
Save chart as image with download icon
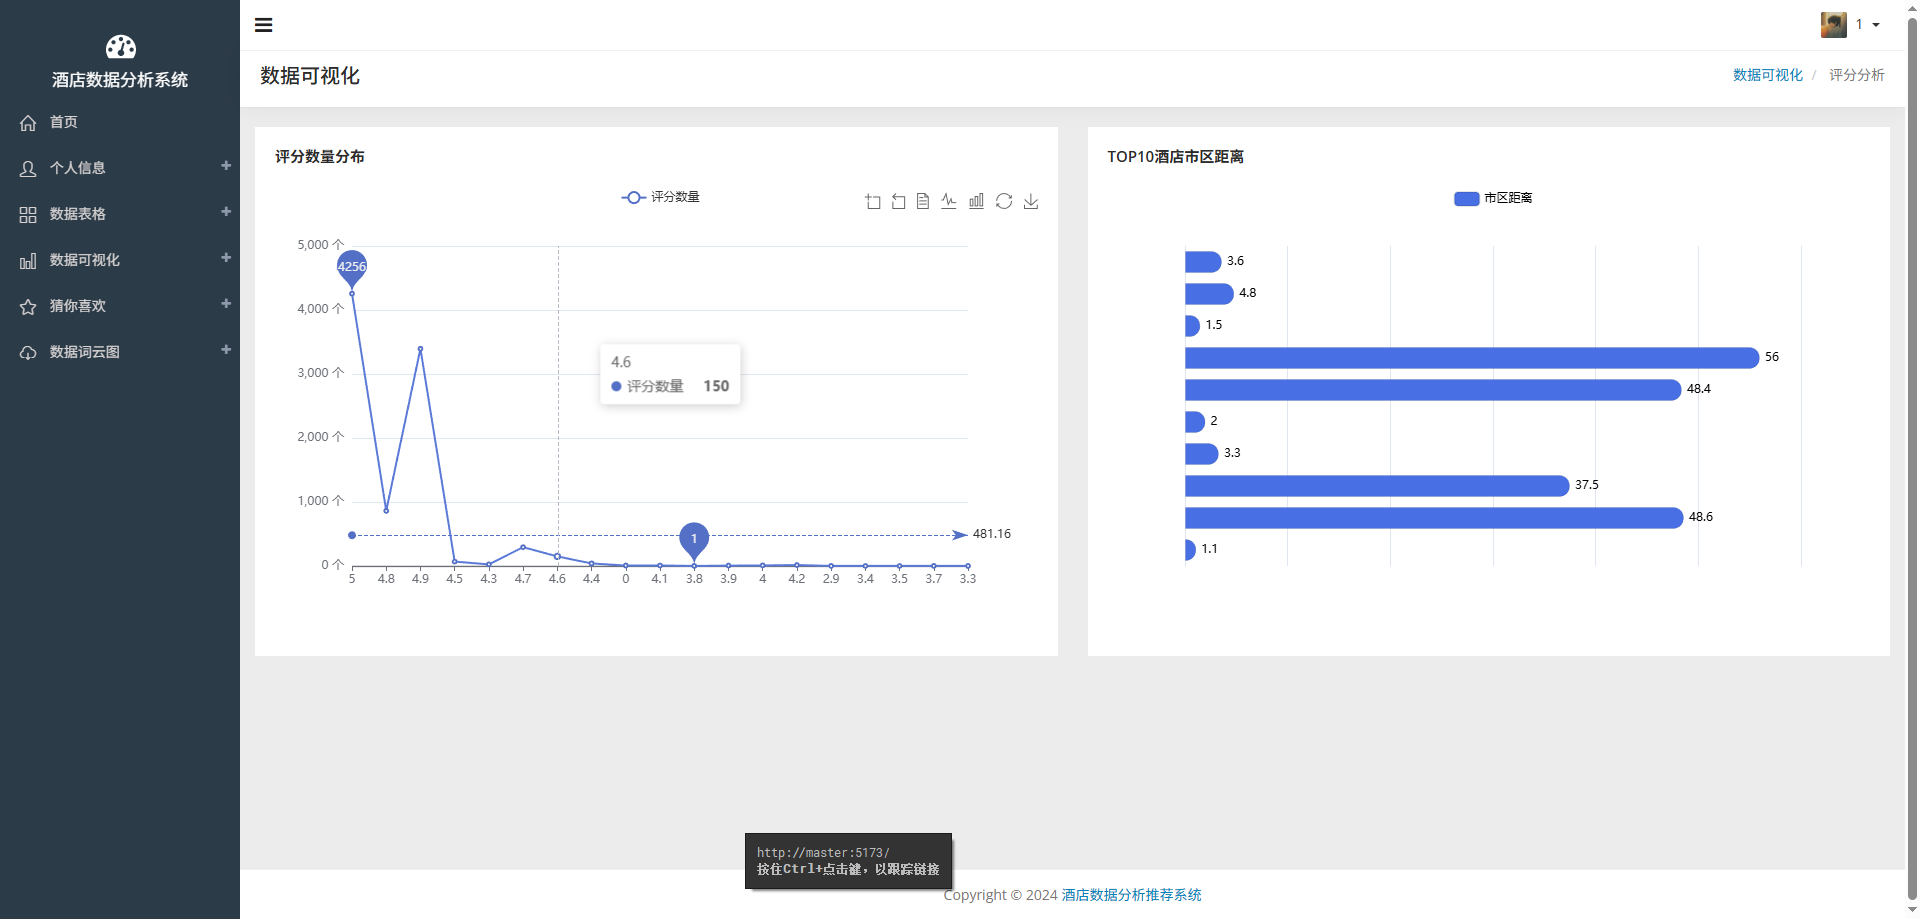(1031, 202)
